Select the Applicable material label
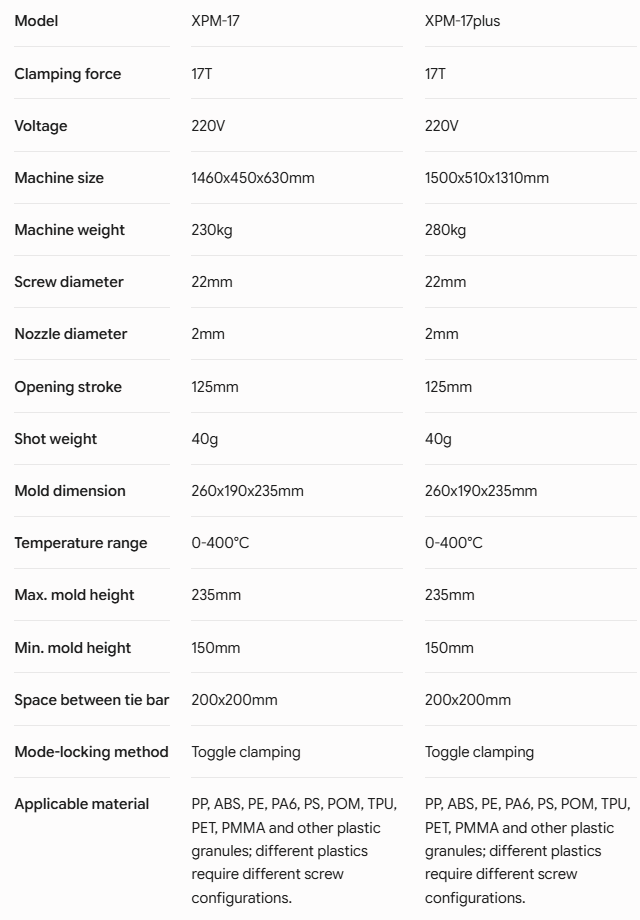The height and width of the screenshot is (920, 640). tap(82, 804)
